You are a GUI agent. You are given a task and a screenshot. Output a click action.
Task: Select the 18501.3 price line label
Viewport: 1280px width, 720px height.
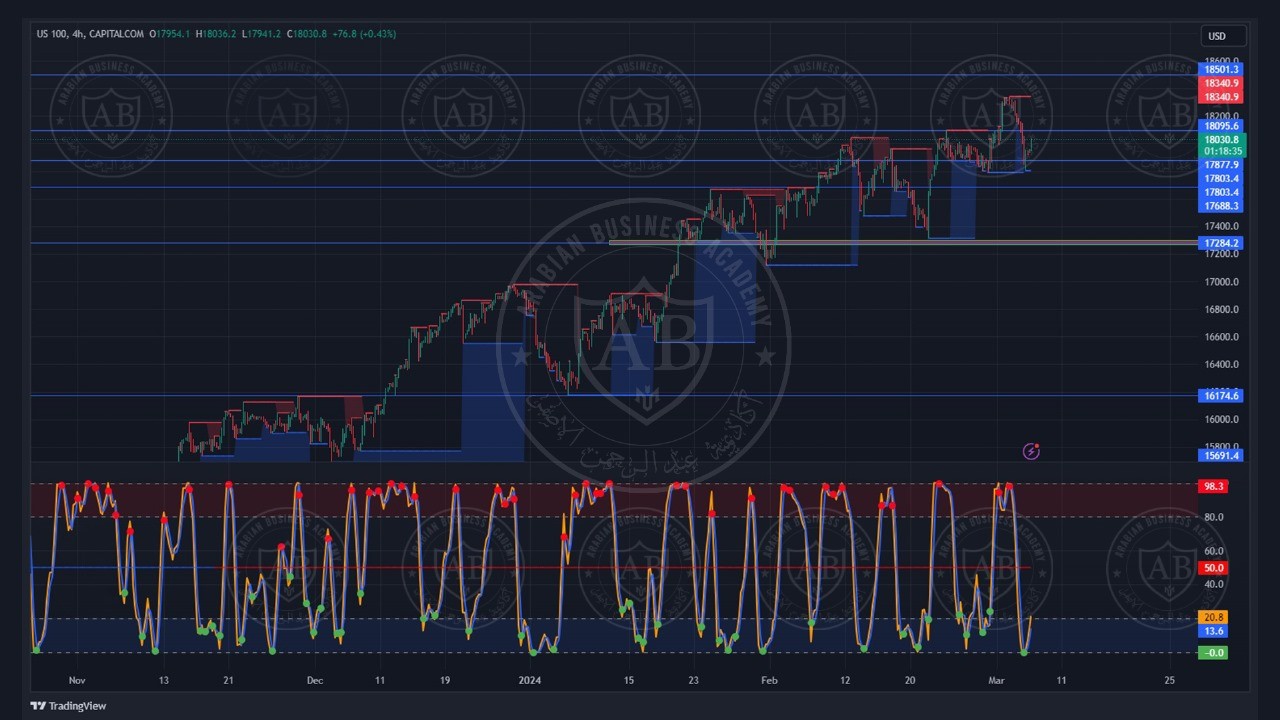coord(1221,69)
